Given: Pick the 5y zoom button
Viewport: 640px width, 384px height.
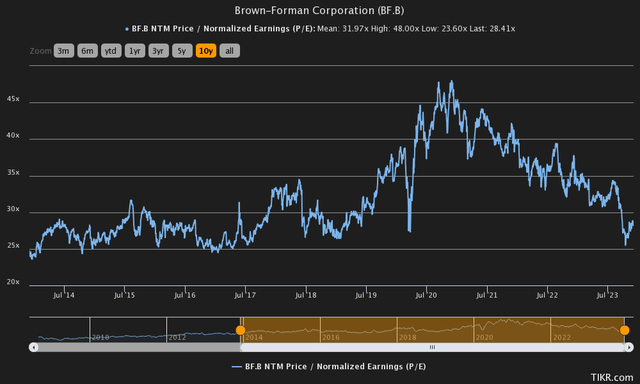Looking at the screenshot, I should pos(182,51).
